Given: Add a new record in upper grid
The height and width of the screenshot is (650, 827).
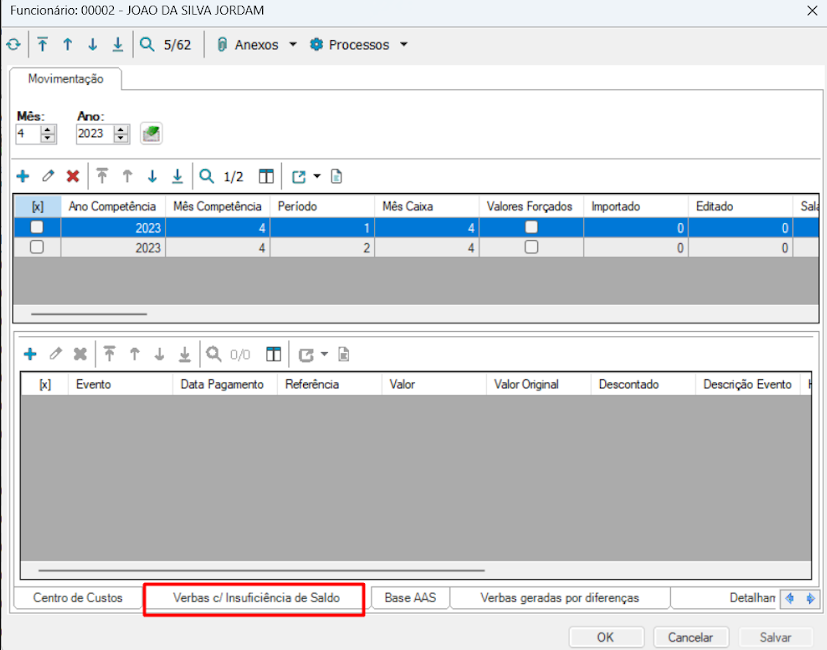Looking at the screenshot, I should [x=23, y=176].
